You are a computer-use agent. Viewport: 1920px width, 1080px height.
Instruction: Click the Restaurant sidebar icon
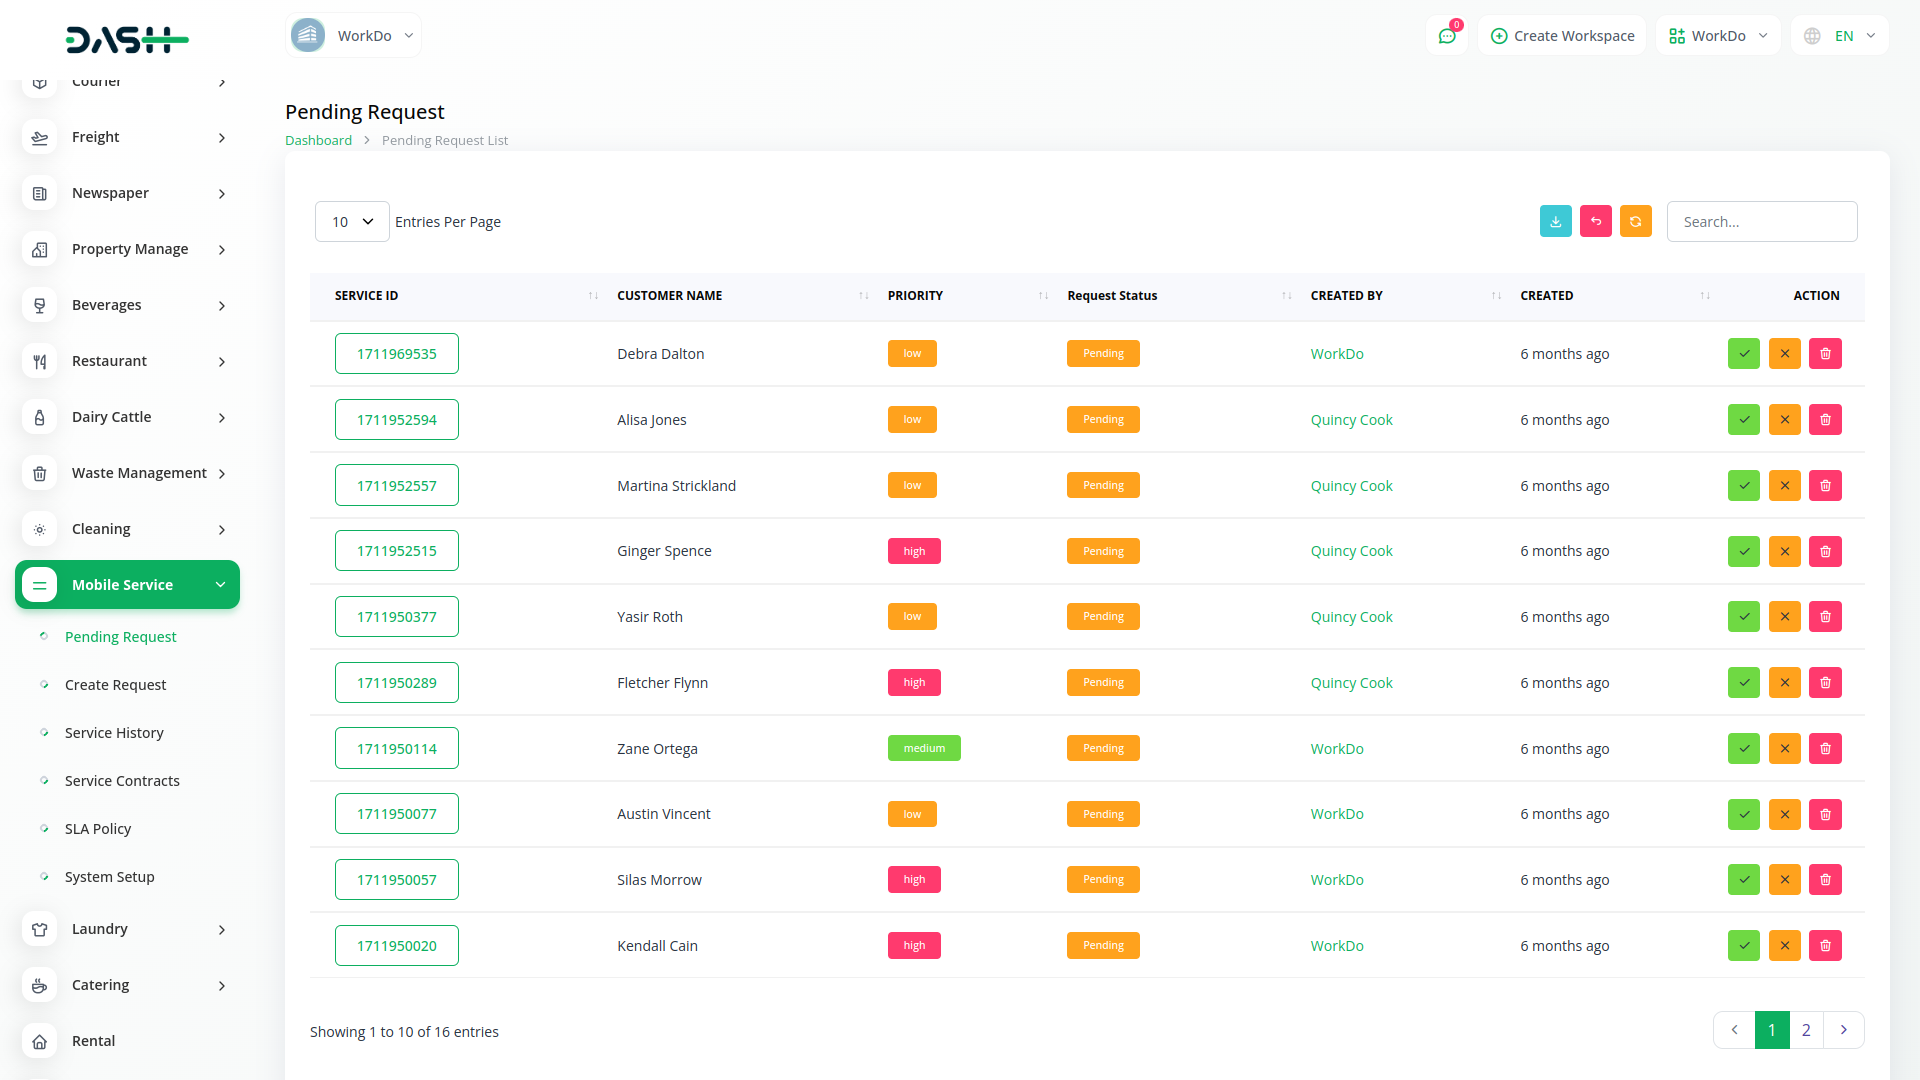(x=39, y=361)
